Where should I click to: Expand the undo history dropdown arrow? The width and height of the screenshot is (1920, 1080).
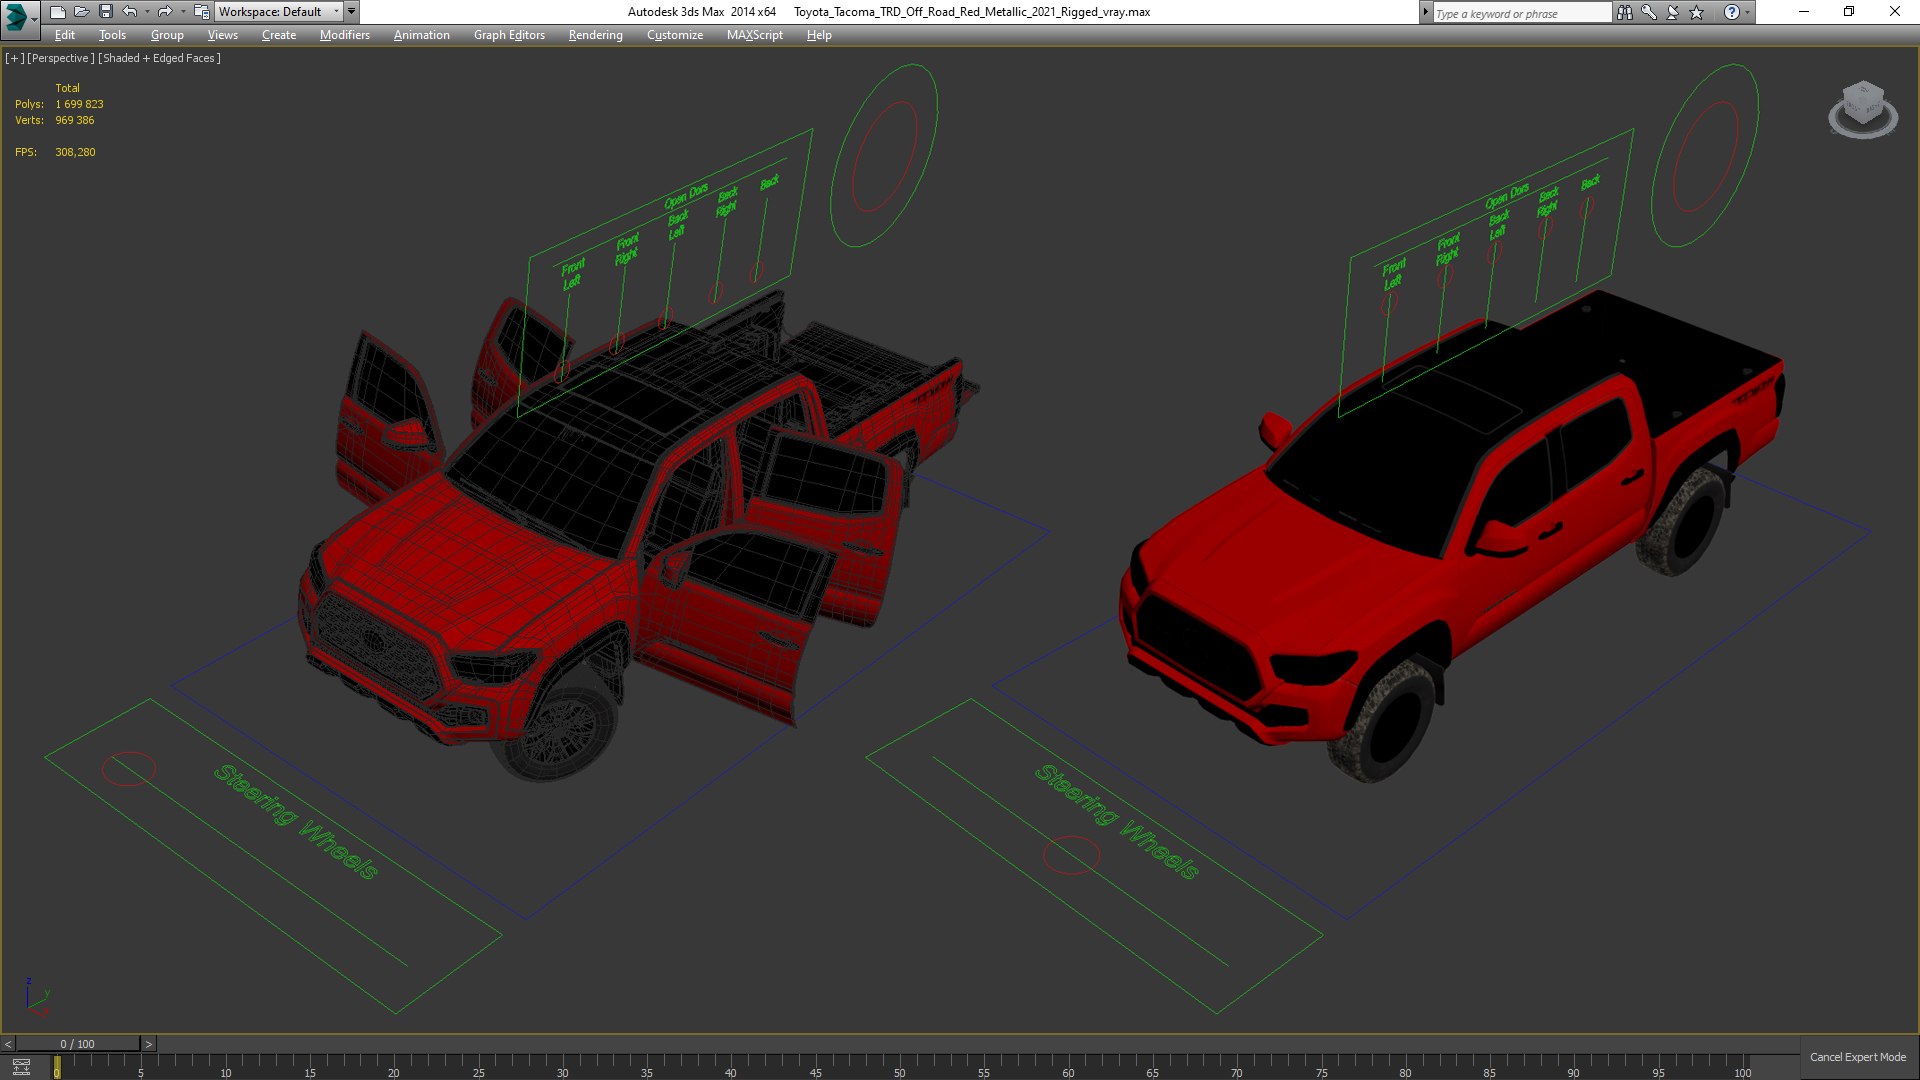coord(147,12)
